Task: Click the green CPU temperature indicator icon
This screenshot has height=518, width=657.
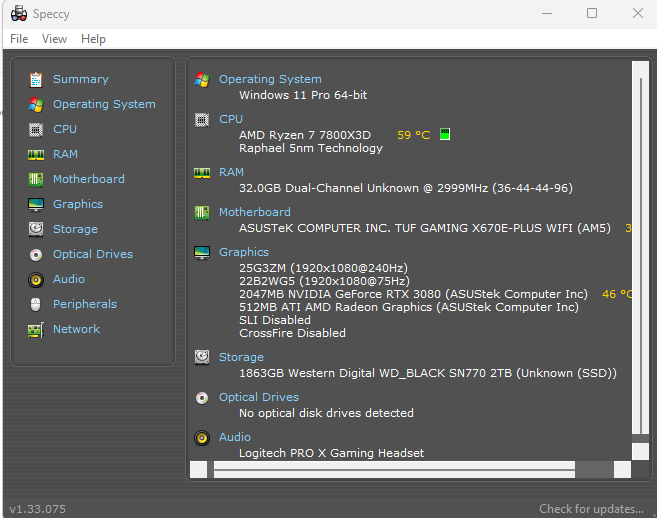Action: click(x=445, y=134)
